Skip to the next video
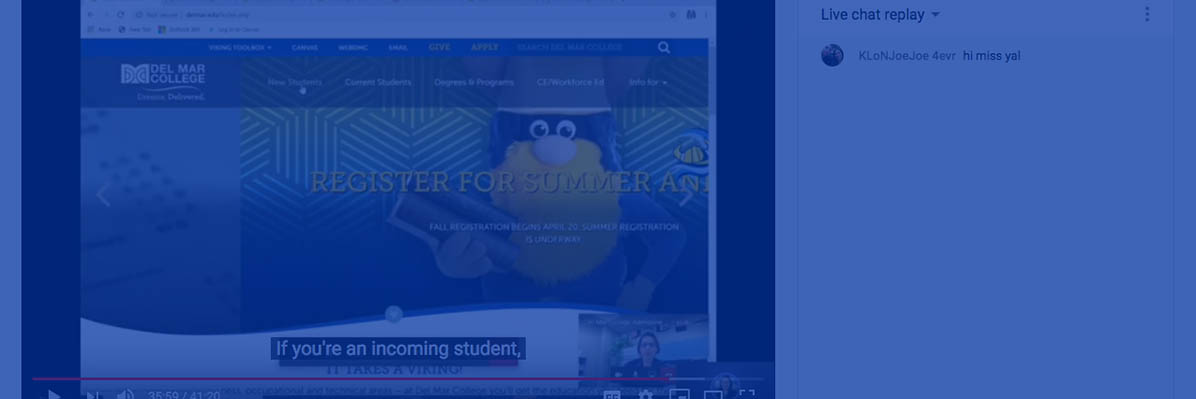Image resolution: width=1196 pixels, height=399 pixels. 92,395
